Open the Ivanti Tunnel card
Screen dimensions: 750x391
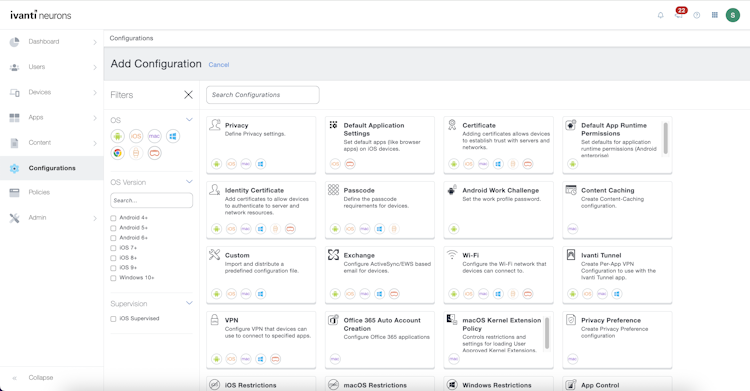tap(617, 275)
